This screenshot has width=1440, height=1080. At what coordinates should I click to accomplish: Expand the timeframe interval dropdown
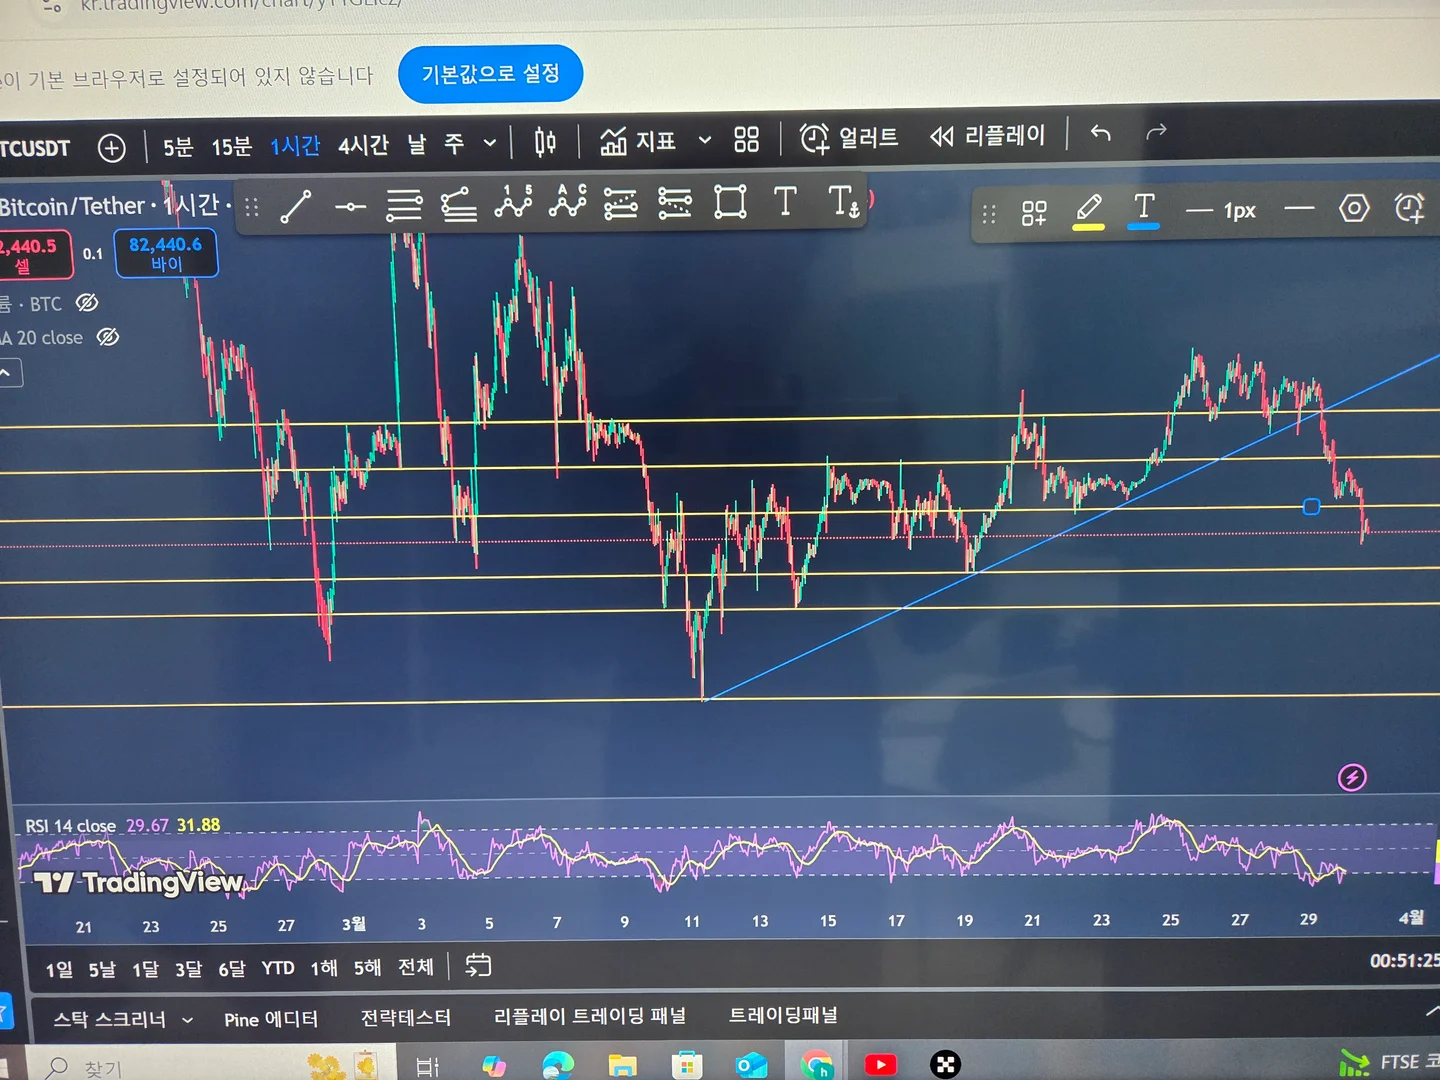click(490, 143)
